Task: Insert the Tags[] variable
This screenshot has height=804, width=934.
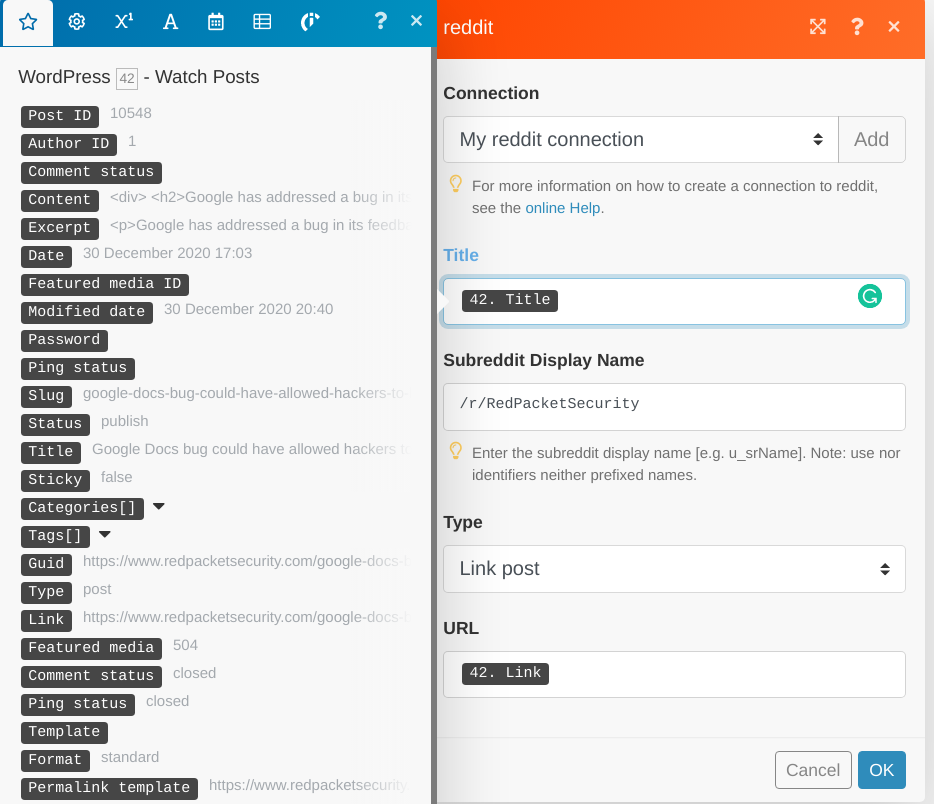Action: tap(55, 536)
